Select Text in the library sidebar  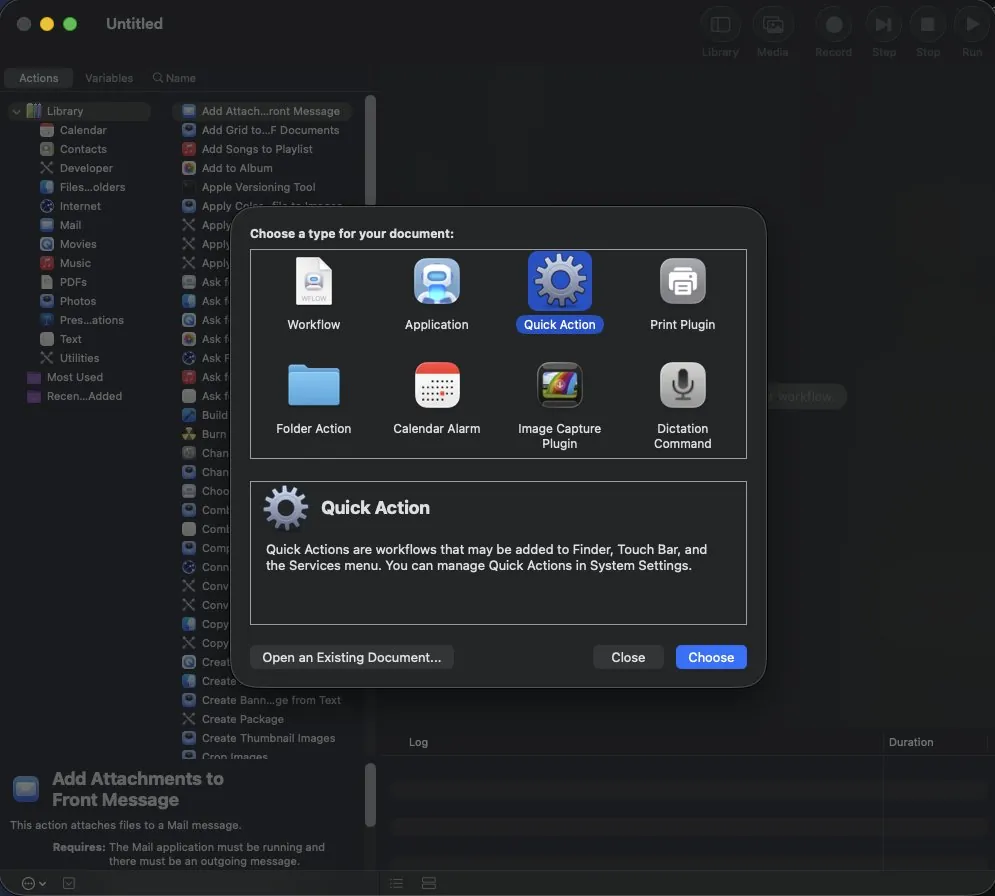(x=70, y=339)
